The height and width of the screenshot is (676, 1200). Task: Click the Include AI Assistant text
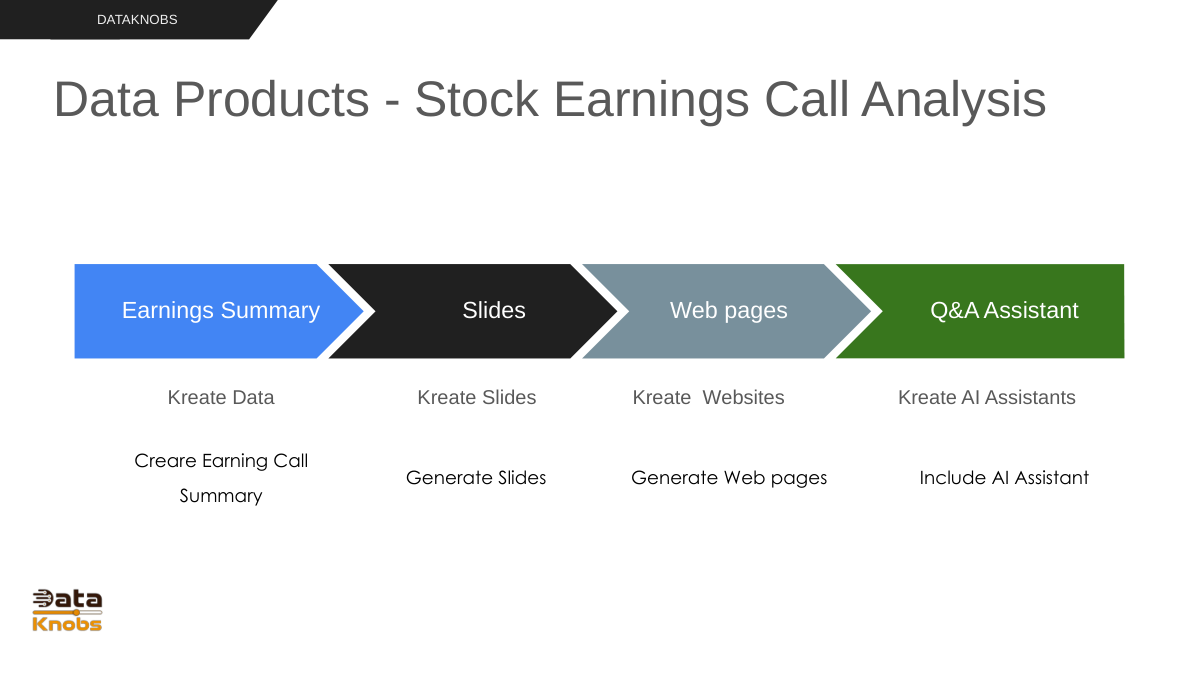coord(1004,478)
